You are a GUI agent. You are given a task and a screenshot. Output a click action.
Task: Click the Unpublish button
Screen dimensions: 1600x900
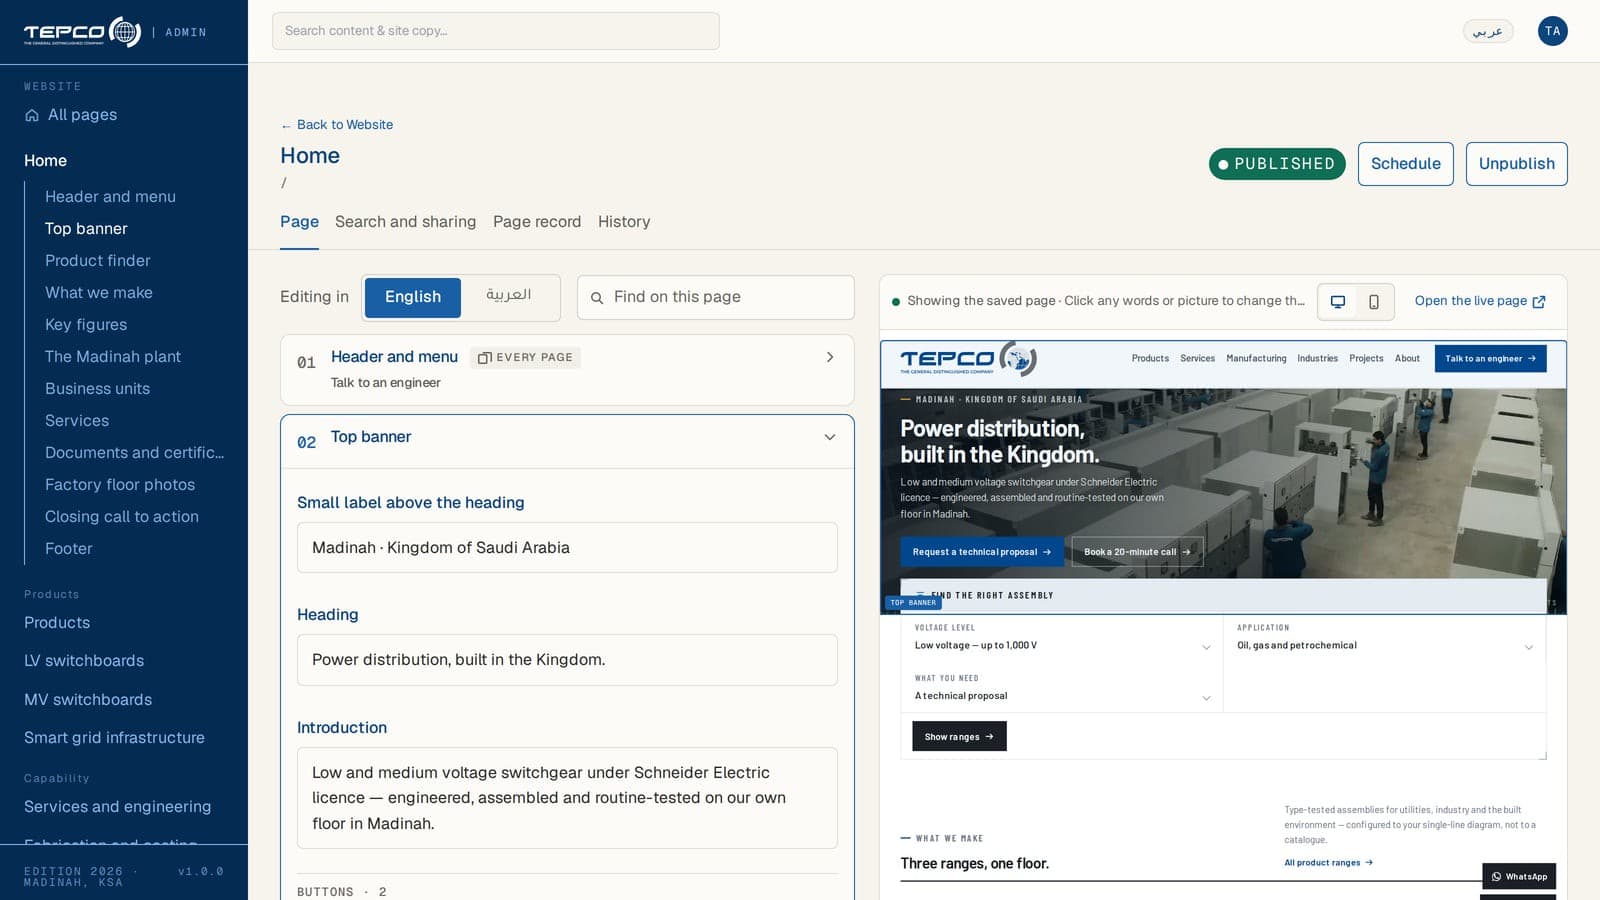(x=1516, y=164)
